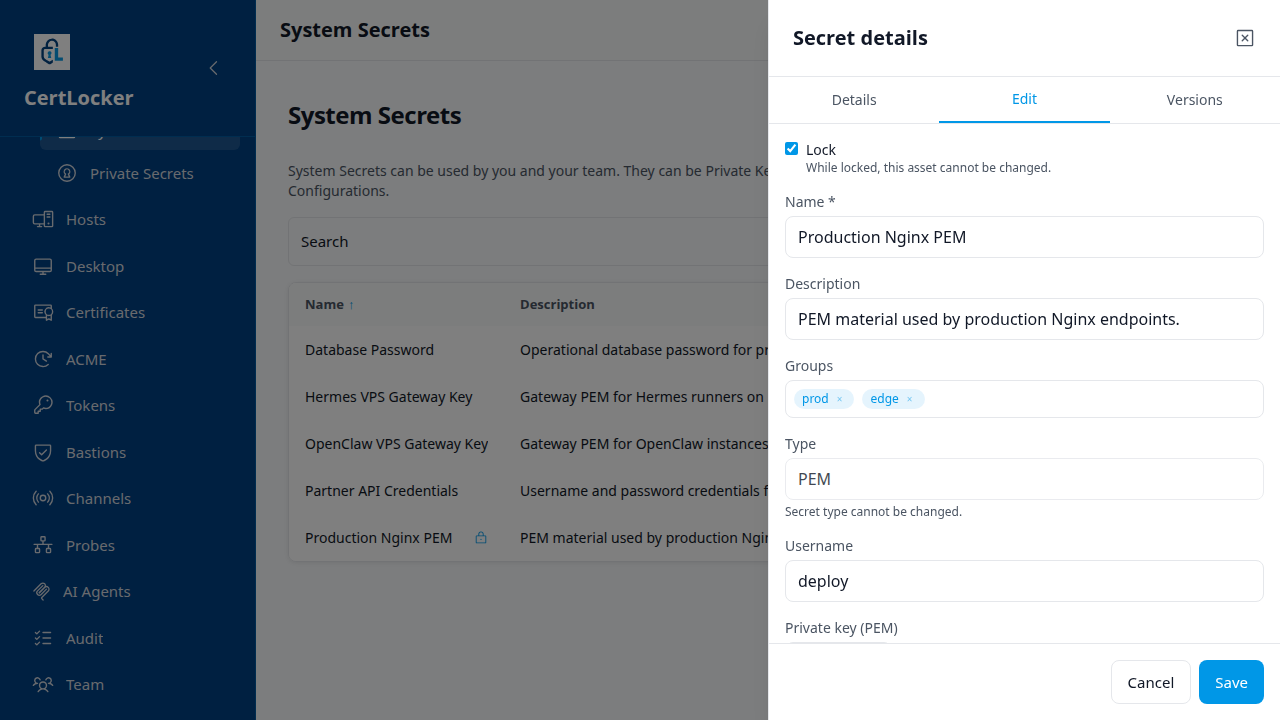Image resolution: width=1280 pixels, height=720 pixels.
Task: Click the Name input field
Action: 1024,237
